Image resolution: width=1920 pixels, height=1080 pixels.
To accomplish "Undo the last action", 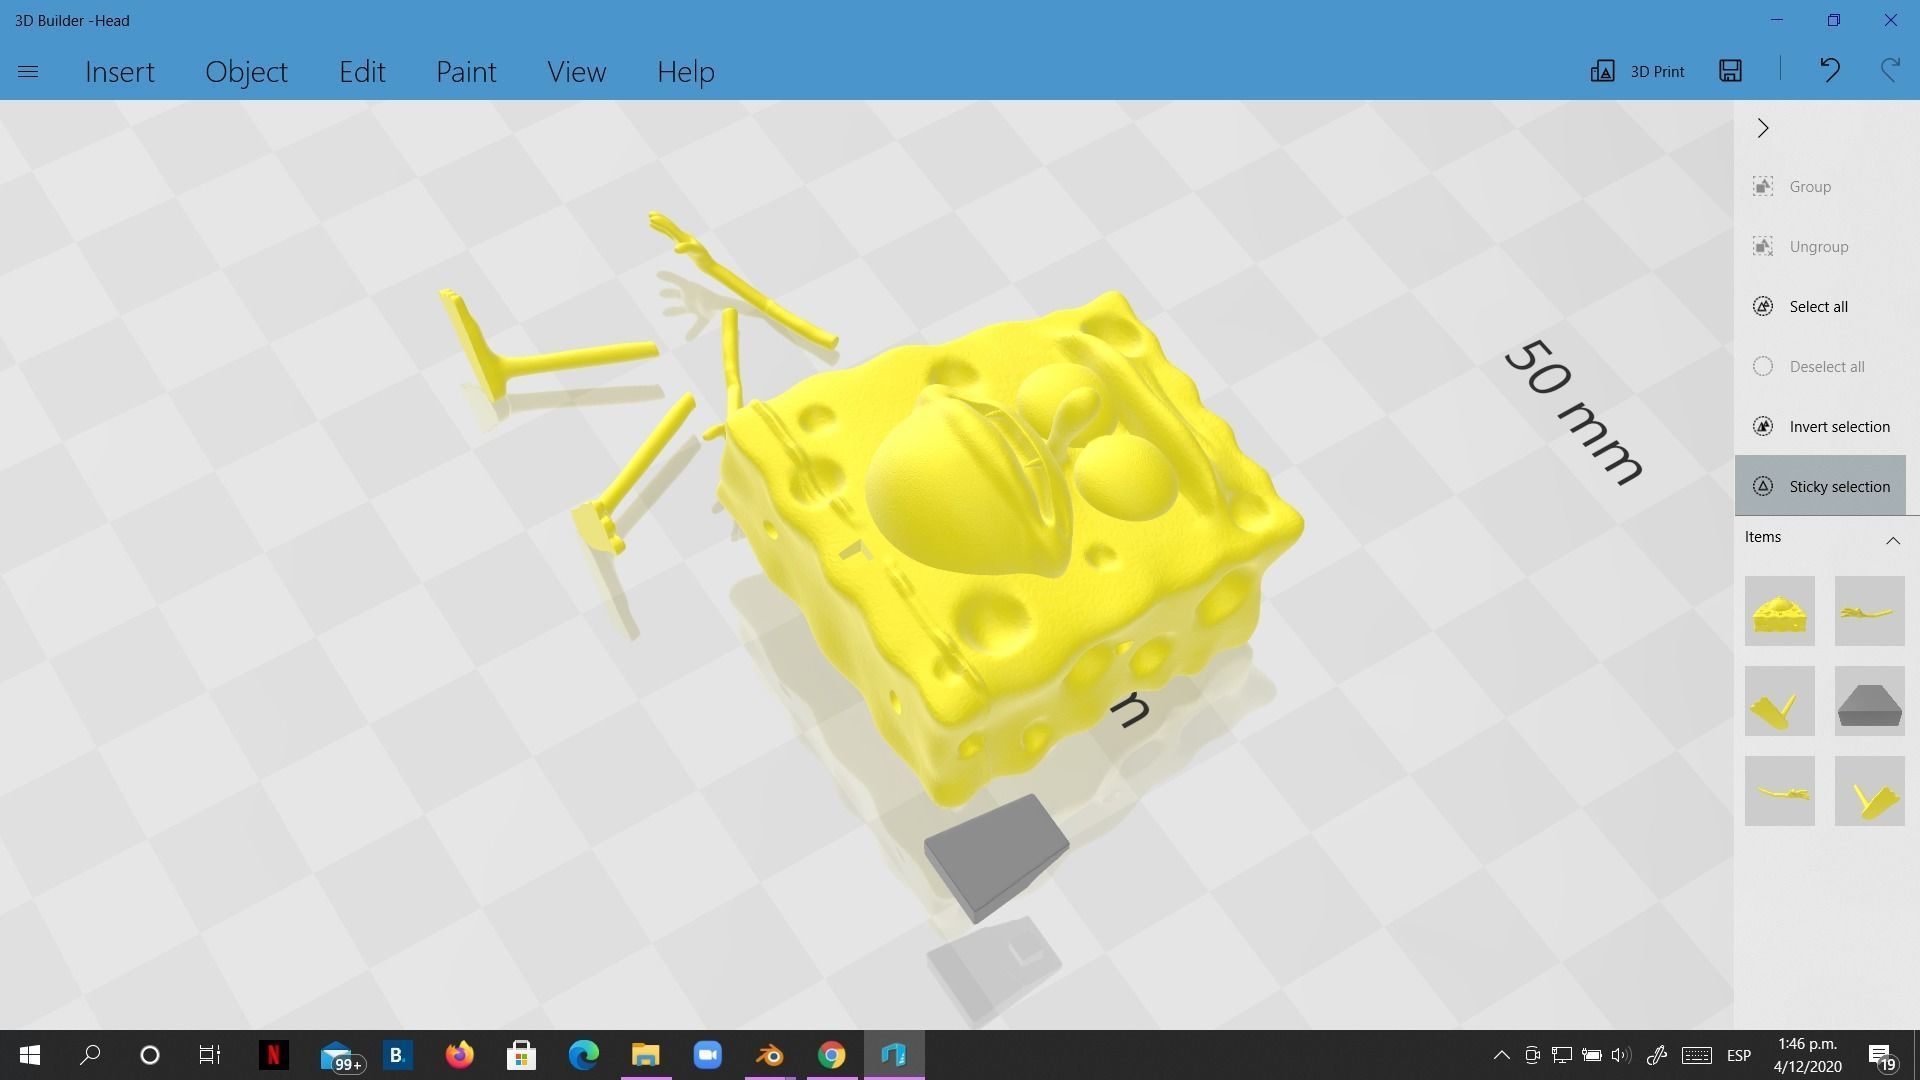I will point(1830,70).
